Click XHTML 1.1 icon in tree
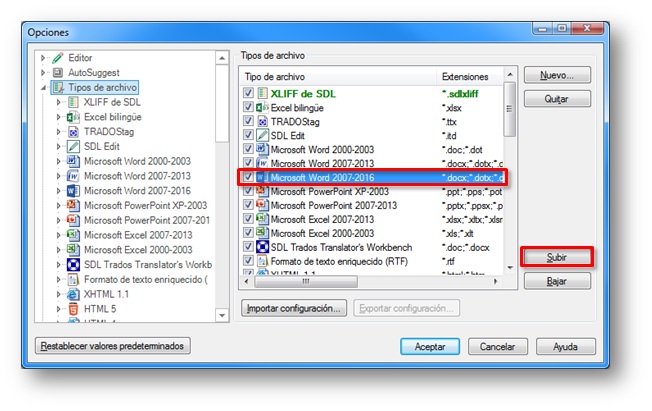 click(x=73, y=294)
